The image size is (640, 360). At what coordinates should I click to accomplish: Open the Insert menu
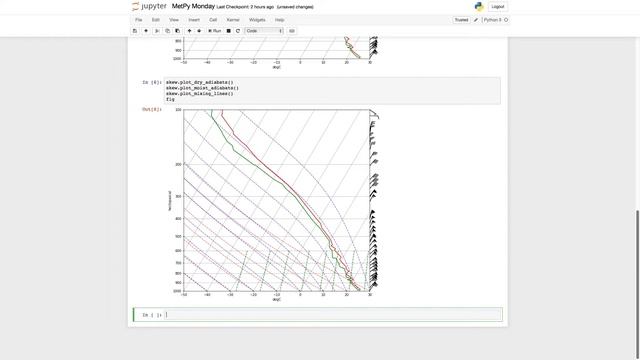(194, 20)
